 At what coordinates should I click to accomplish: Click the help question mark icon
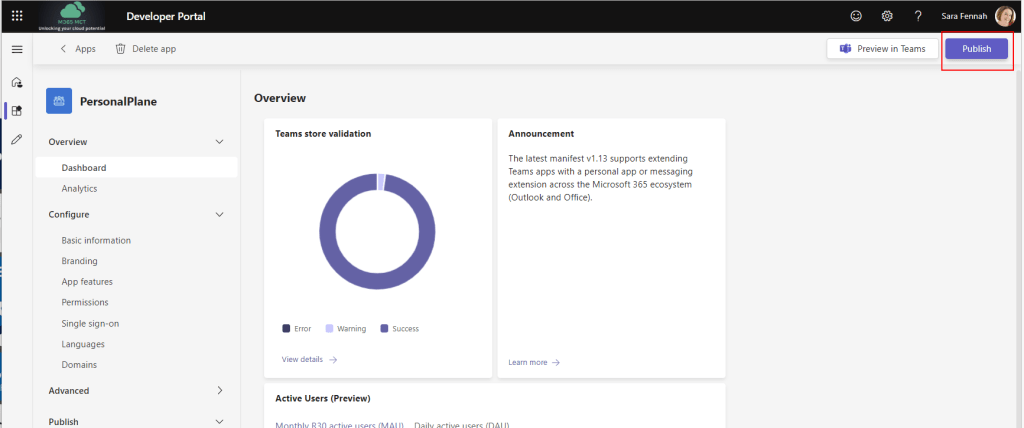point(918,16)
